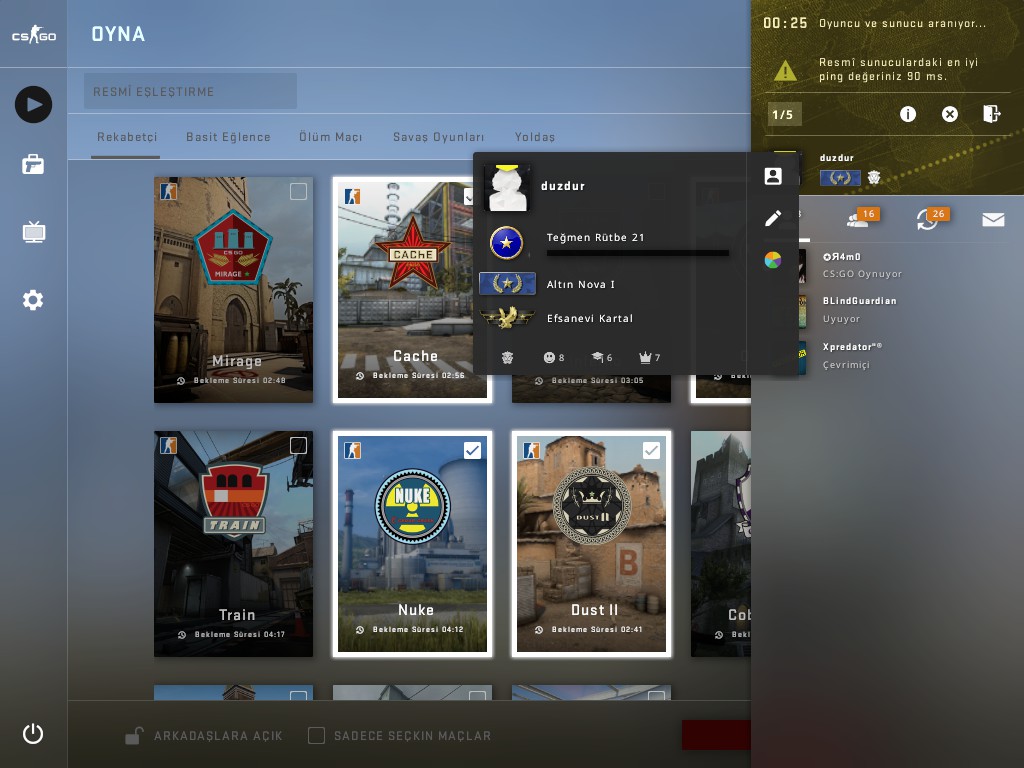
Task: View profile using the person card icon
Action: click(773, 176)
